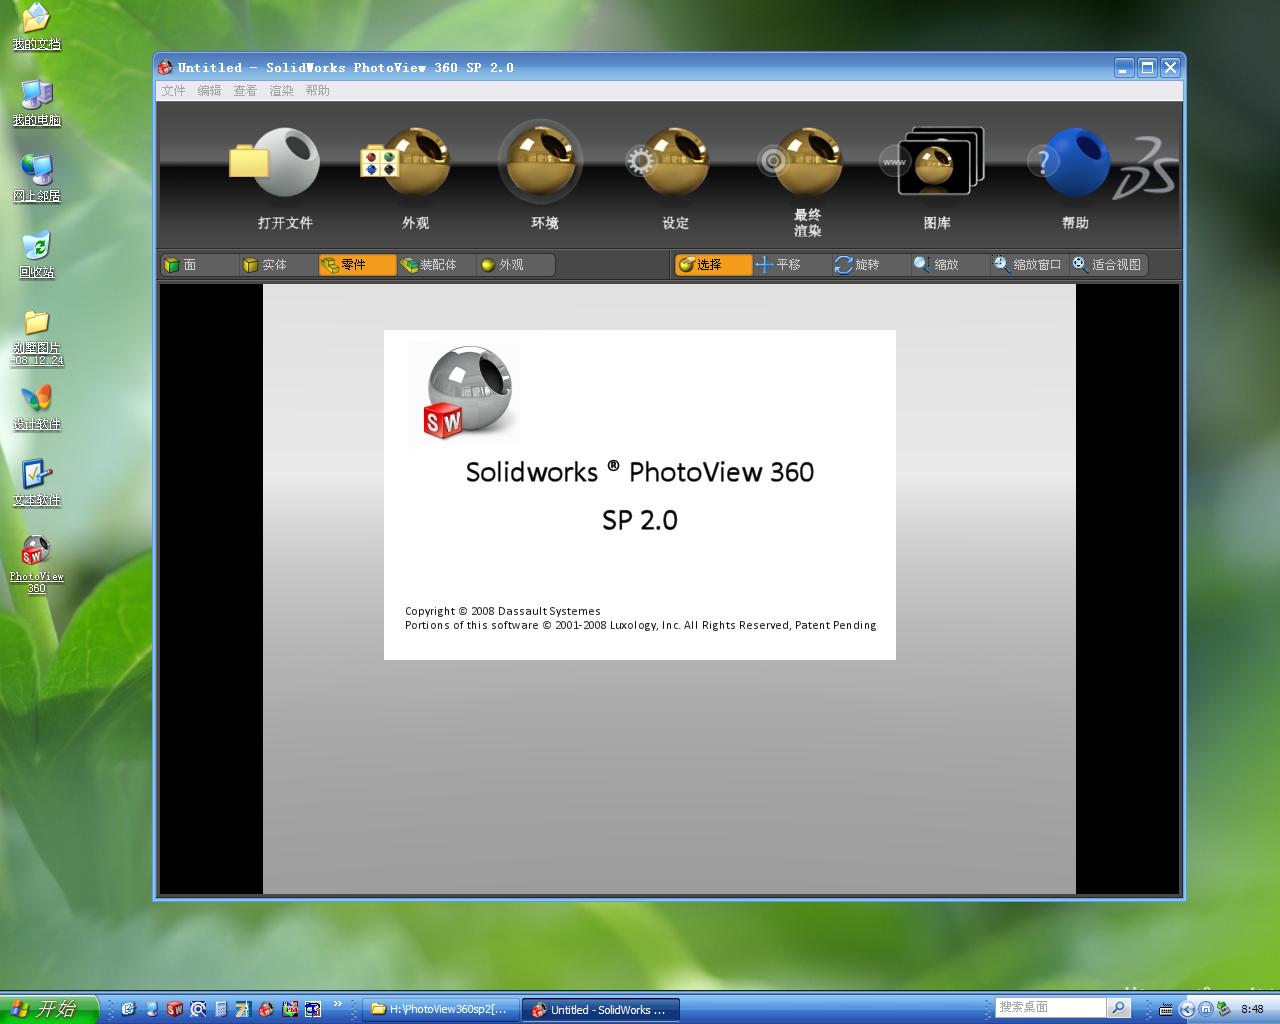The height and width of the screenshot is (1024, 1280).
Task: Open the 外观 (Appearance) gold sphere icon
Action: [x=406, y=162]
